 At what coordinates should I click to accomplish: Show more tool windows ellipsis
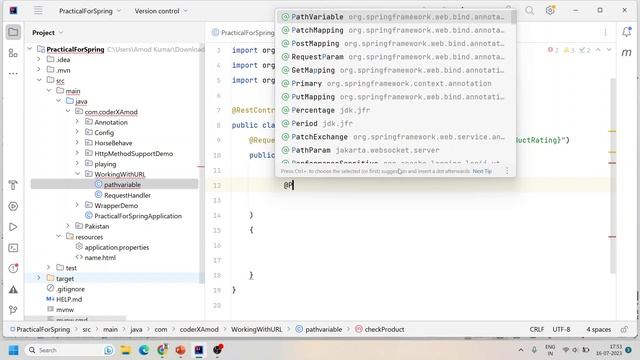pyautogui.click(x=13, y=74)
